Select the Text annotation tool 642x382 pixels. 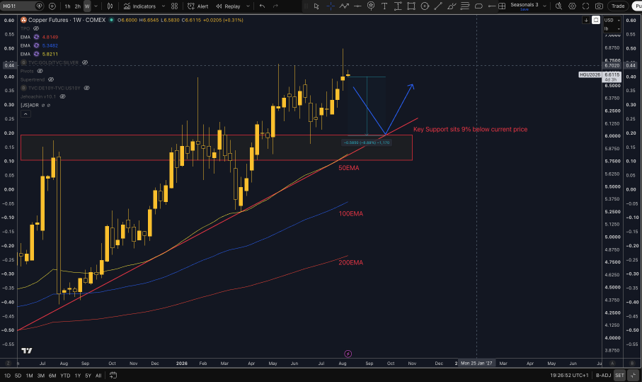tap(384, 6)
